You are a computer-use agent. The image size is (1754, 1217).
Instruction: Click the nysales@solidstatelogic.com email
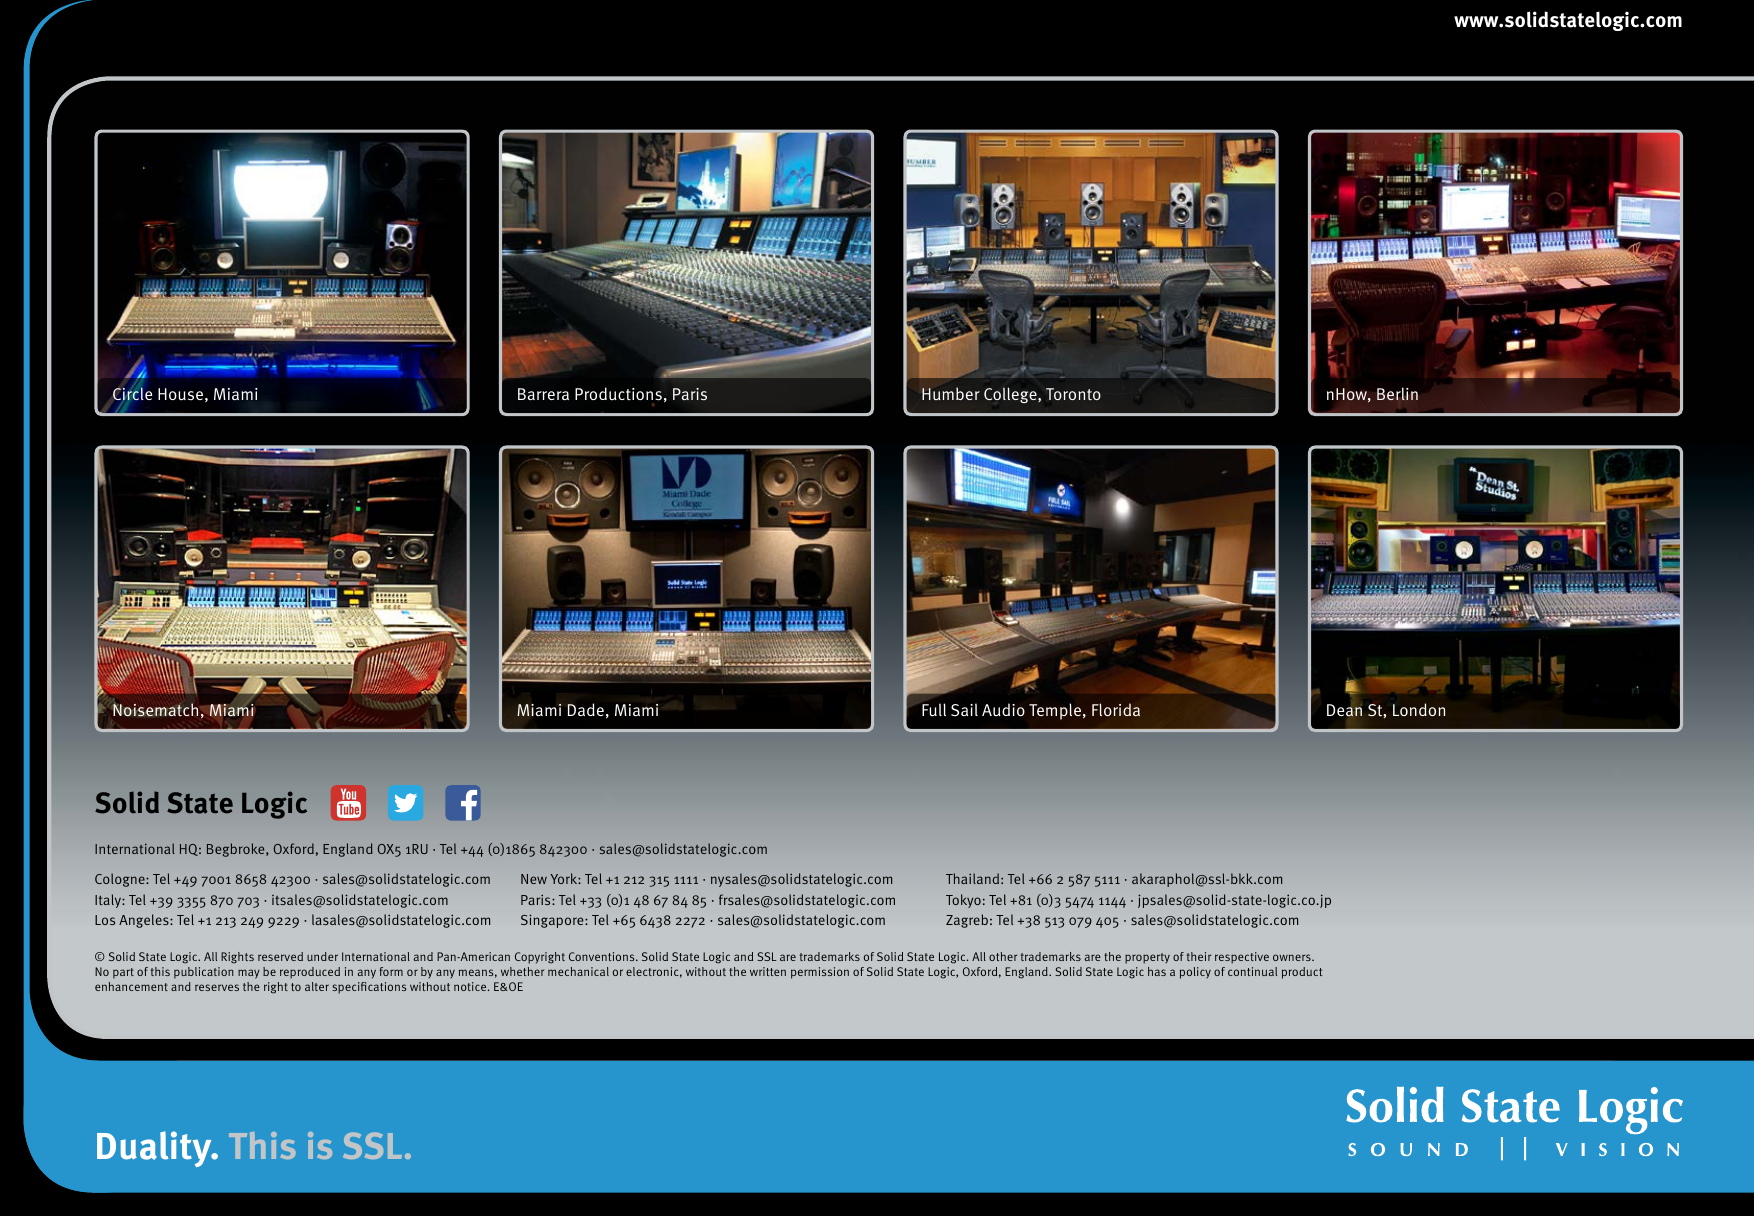[801, 879]
